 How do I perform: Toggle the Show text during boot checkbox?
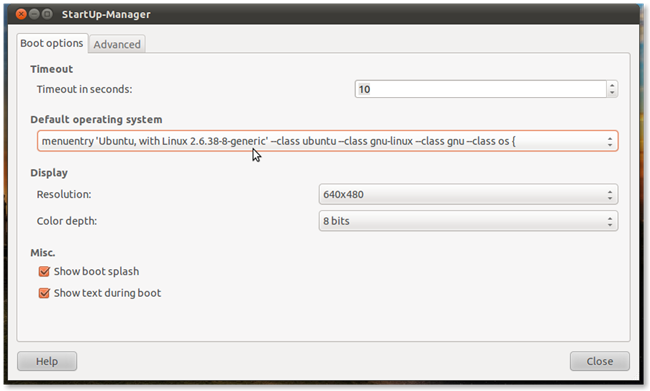point(44,293)
